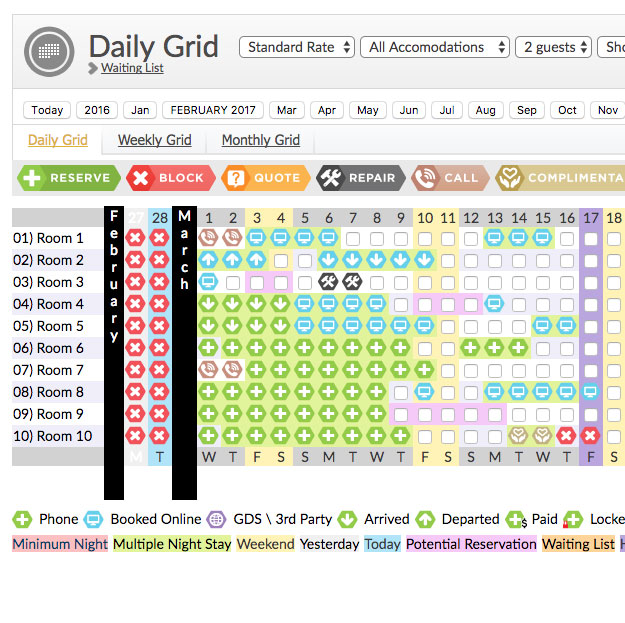Open Room 4 online booking on March 13
Screen dimensions: 625x623
click(x=494, y=304)
